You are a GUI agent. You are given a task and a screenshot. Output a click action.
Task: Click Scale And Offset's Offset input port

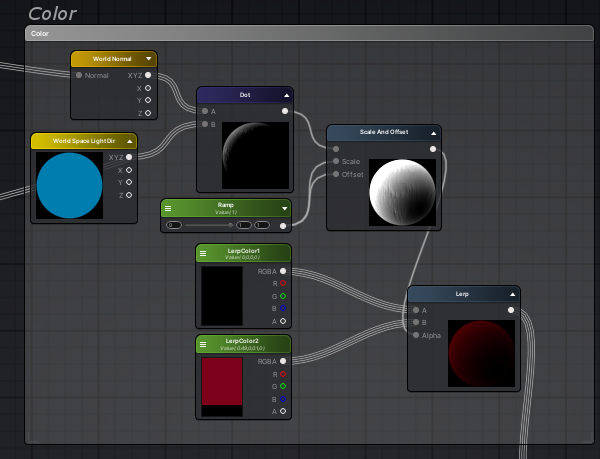point(335,174)
